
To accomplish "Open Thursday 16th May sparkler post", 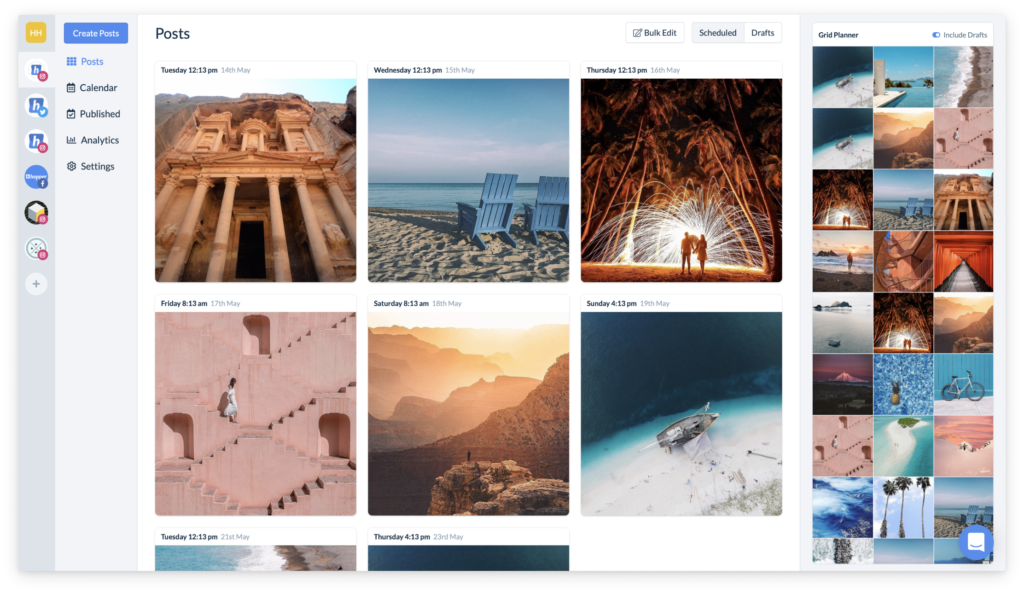I will [681, 180].
